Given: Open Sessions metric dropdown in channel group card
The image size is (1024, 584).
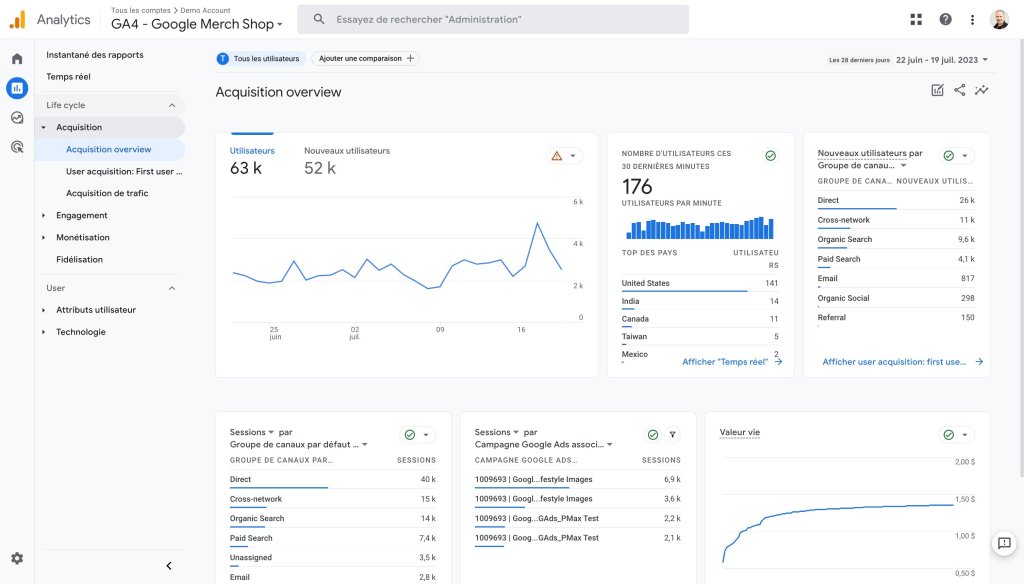Looking at the screenshot, I should [x=252, y=432].
